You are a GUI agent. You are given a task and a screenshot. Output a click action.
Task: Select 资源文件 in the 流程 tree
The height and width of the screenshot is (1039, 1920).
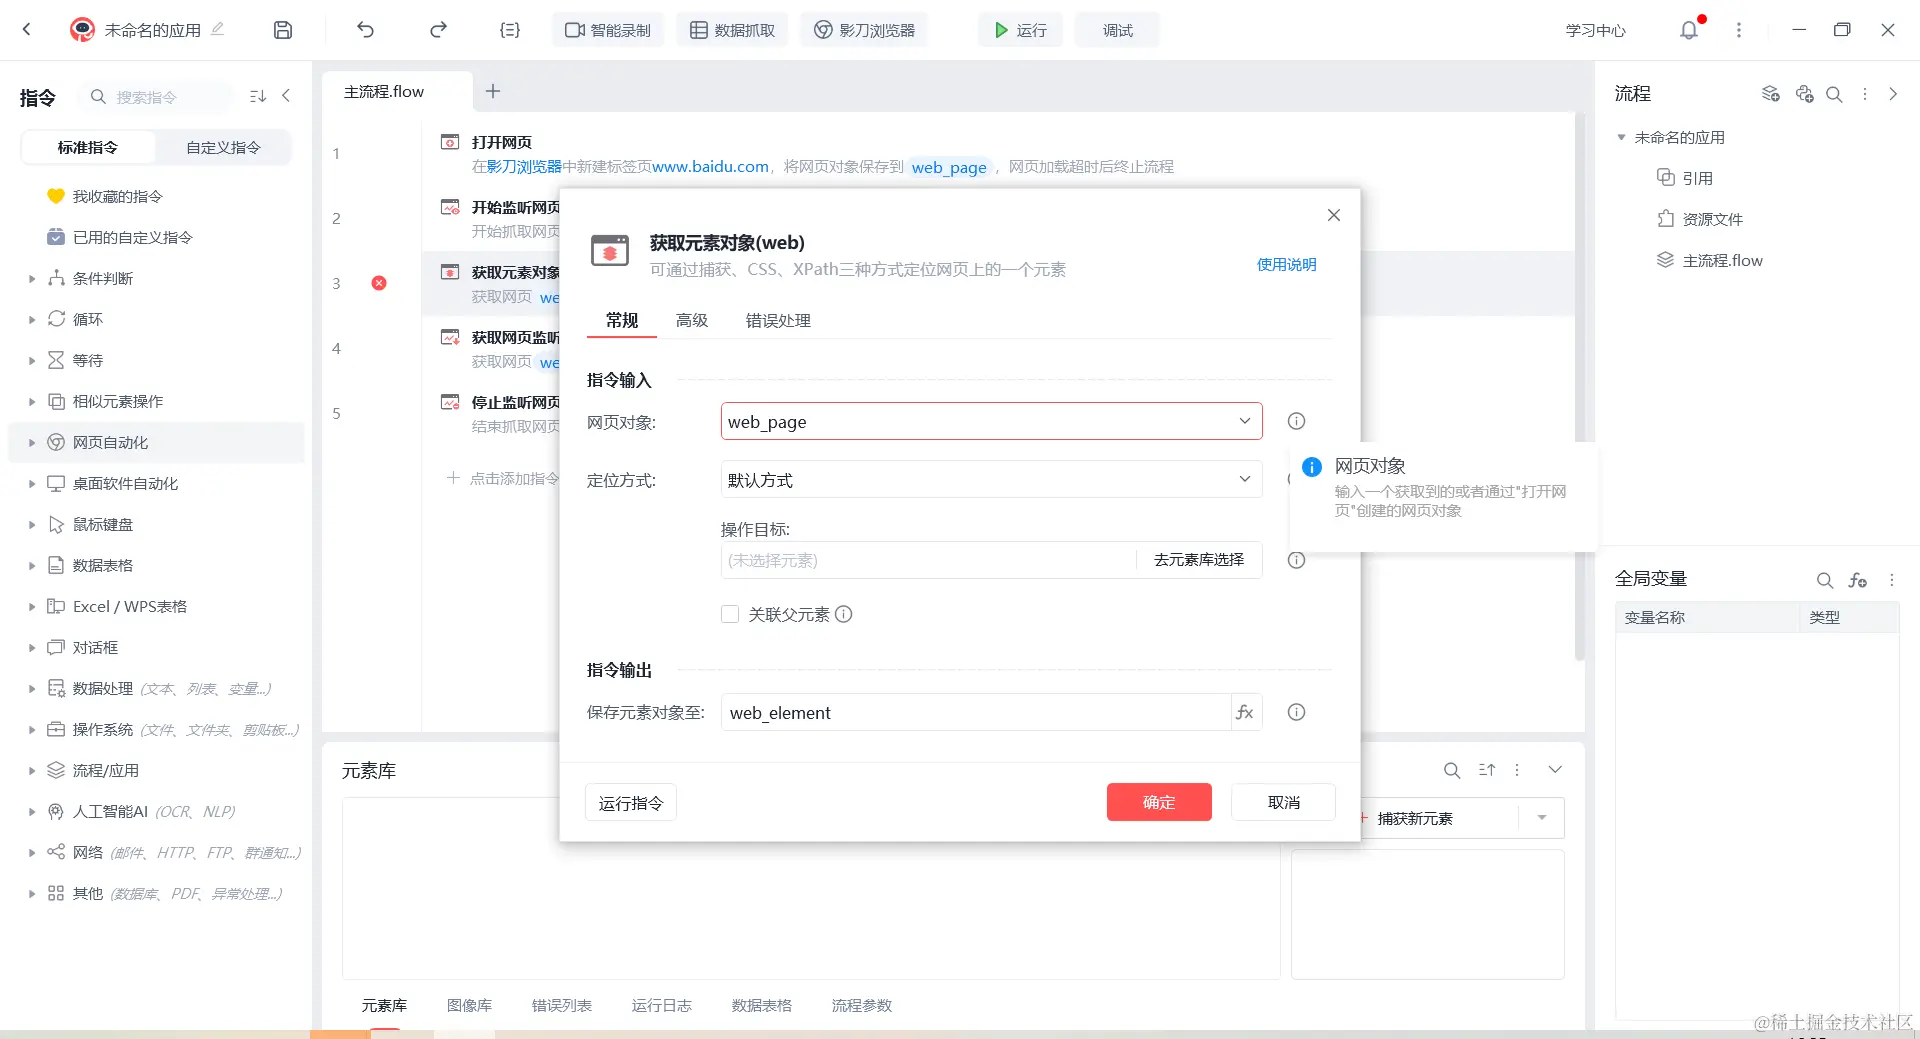pyautogui.click(x=1712, y=219)
